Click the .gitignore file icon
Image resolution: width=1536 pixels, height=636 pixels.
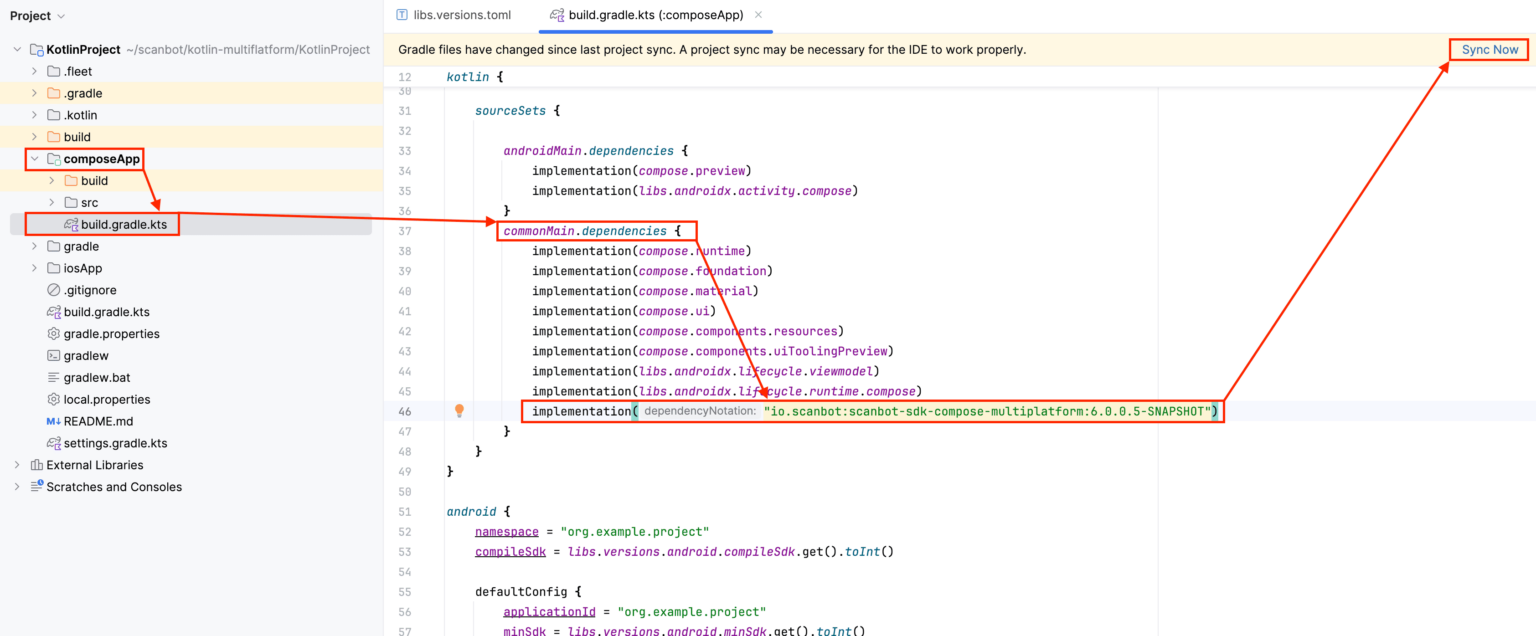pos(54,290)
